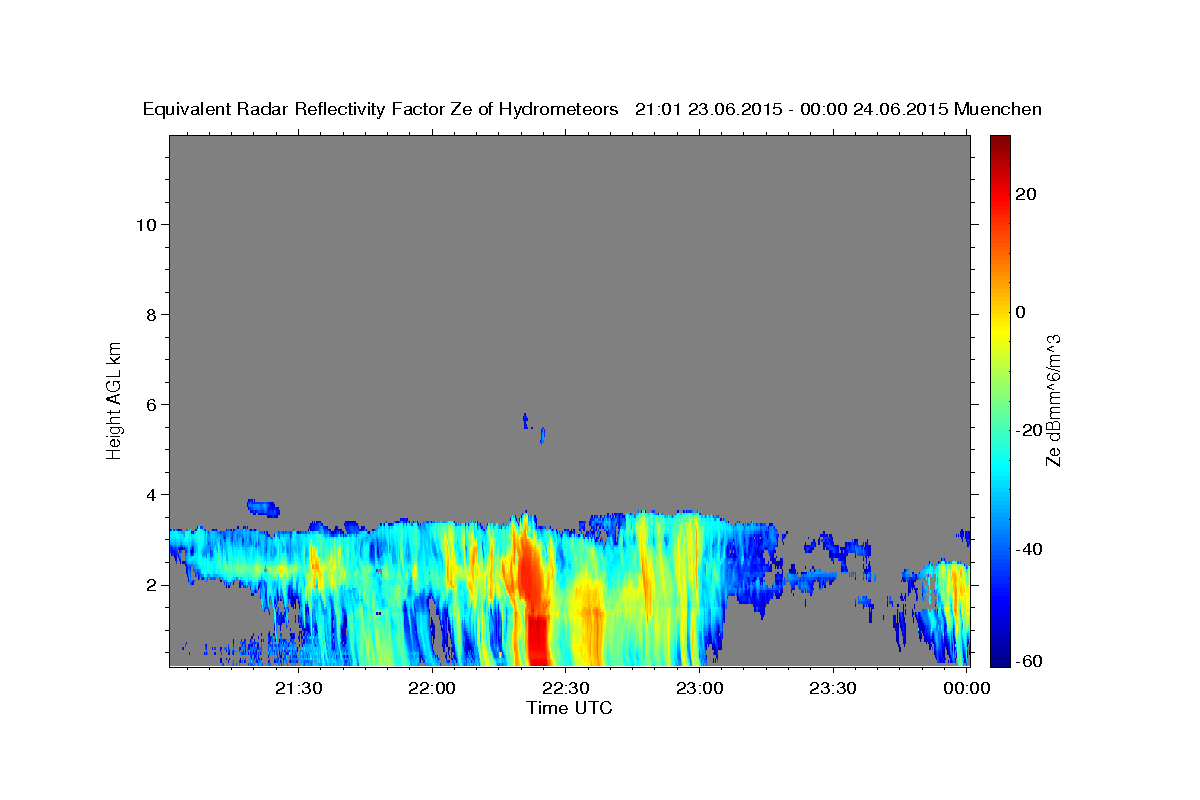Click the colorbar label '0'
The image size is (1200, 800).
tap(1020, 312)
